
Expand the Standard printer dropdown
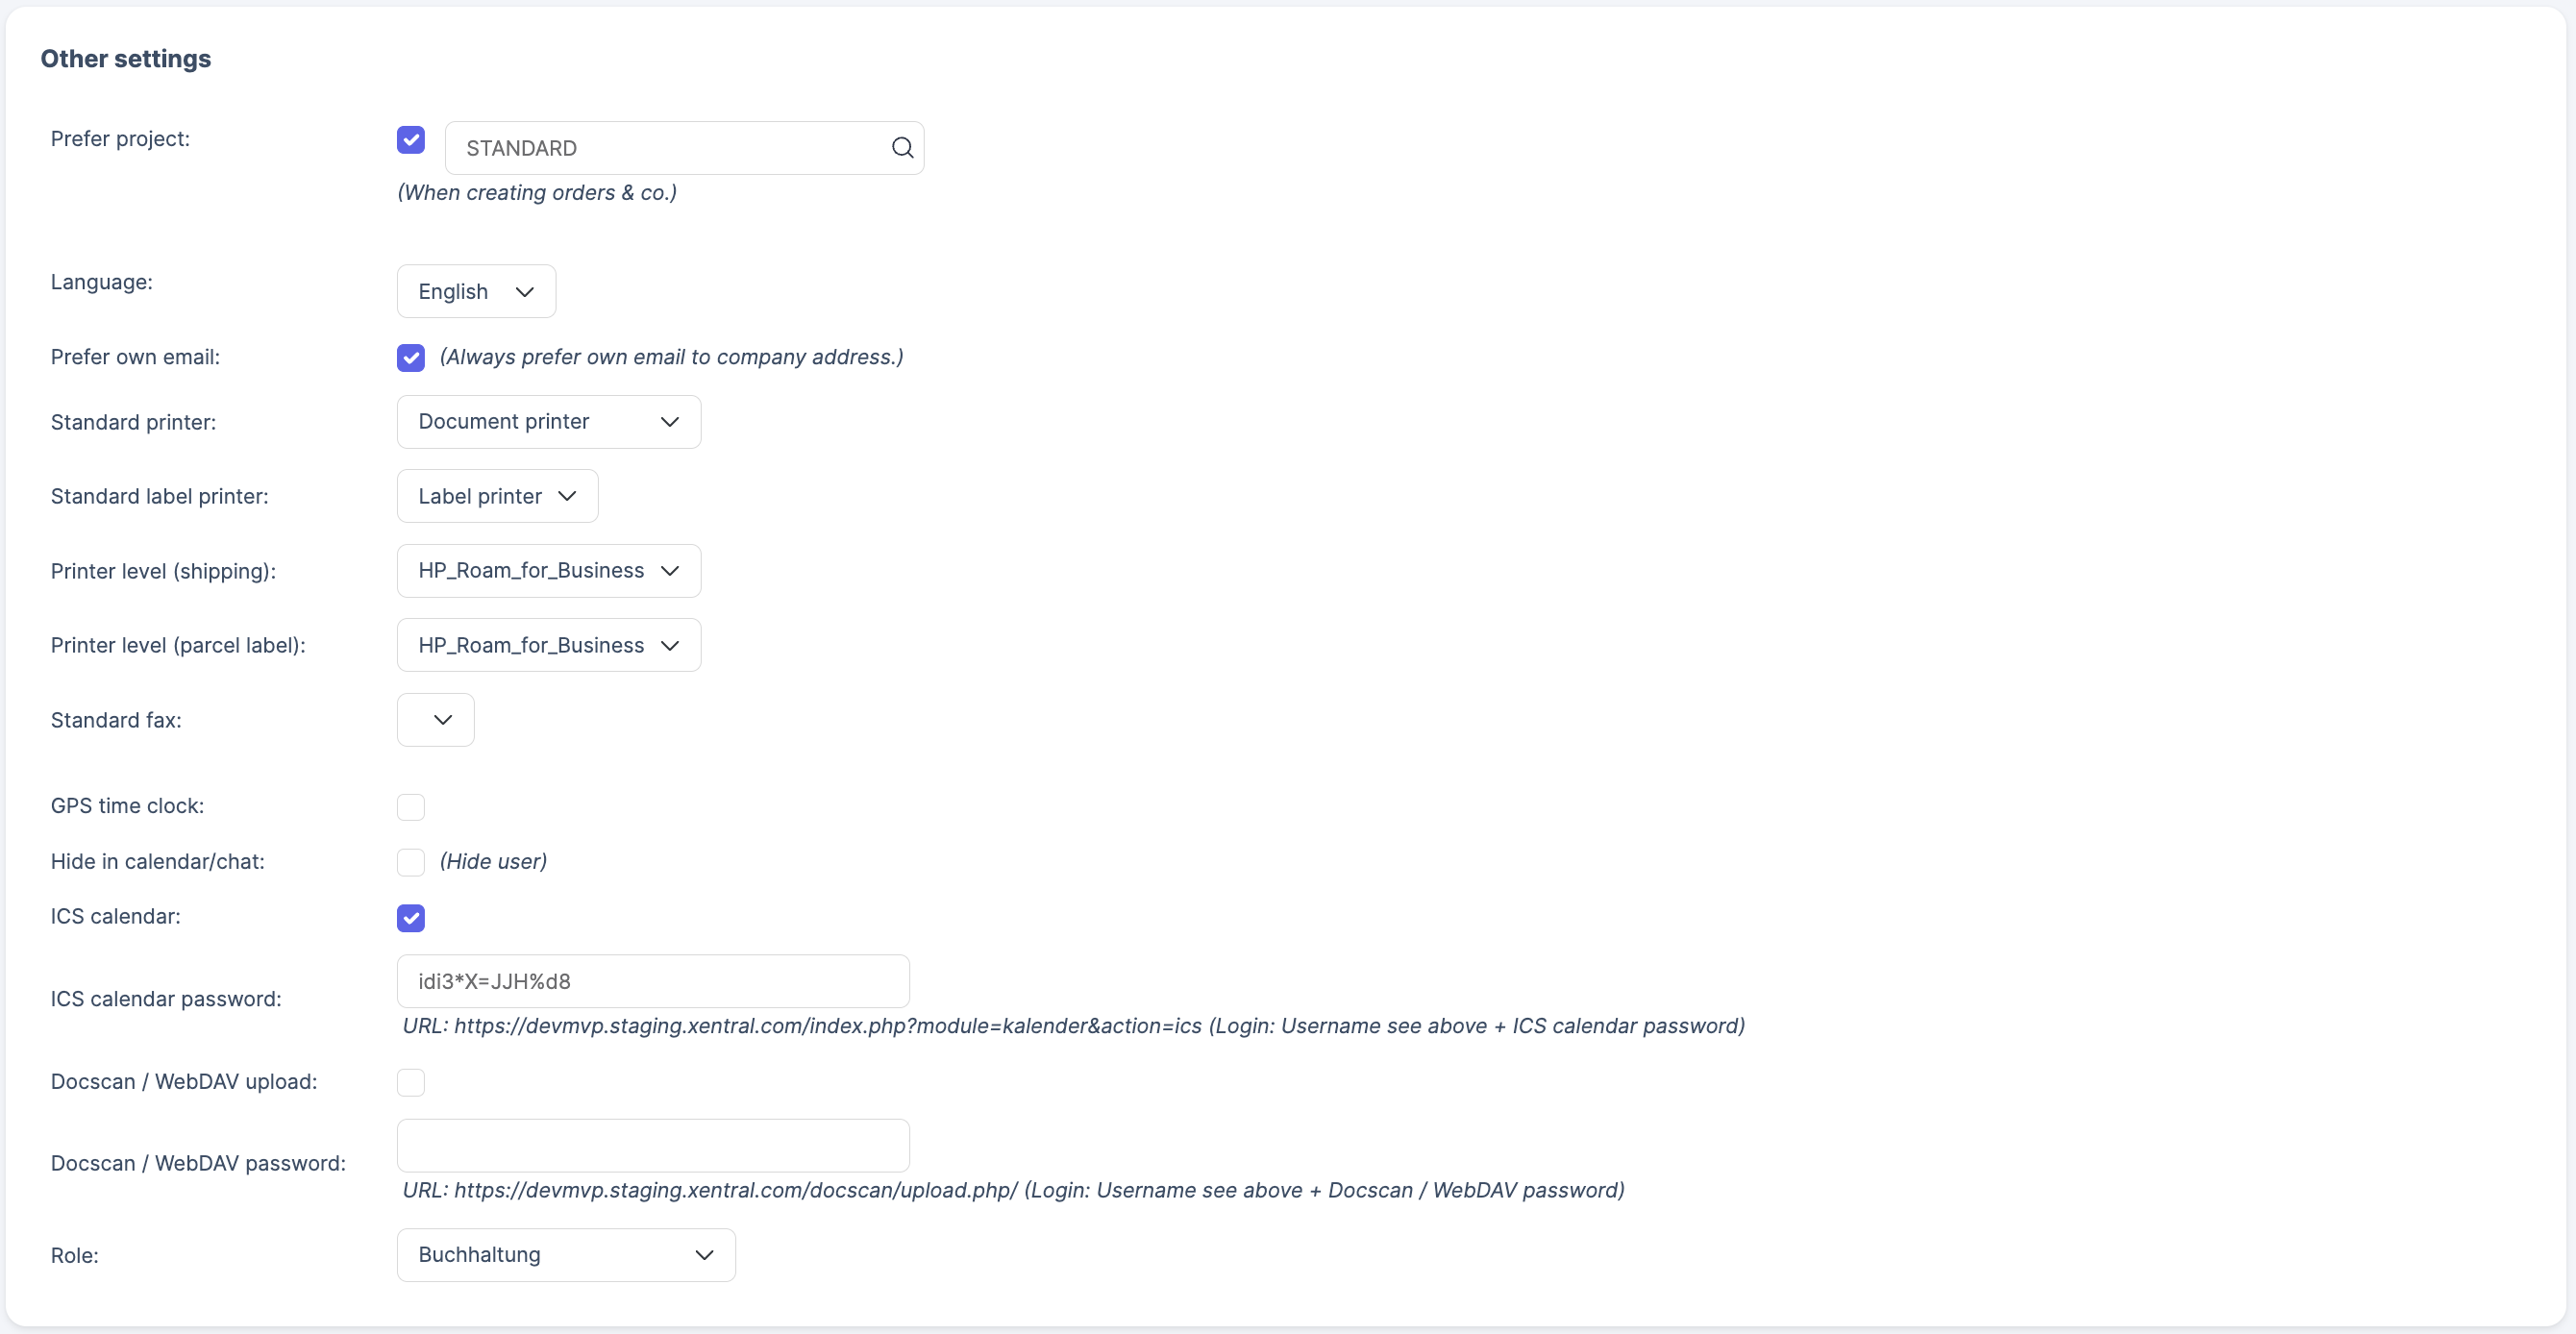point(548,422)
